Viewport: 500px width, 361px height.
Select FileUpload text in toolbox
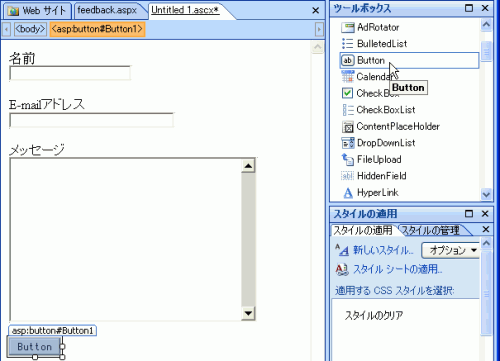[379, 159]
